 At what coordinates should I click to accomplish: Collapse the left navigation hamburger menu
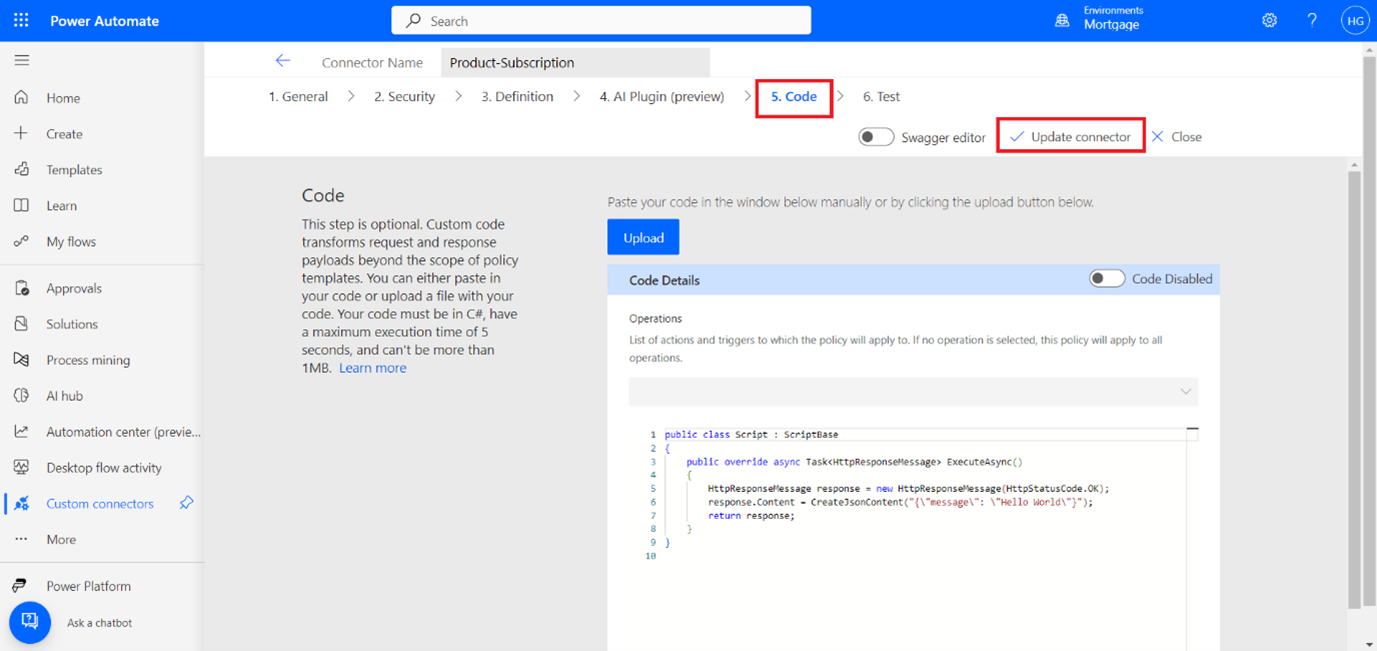(x=21, y=60)
